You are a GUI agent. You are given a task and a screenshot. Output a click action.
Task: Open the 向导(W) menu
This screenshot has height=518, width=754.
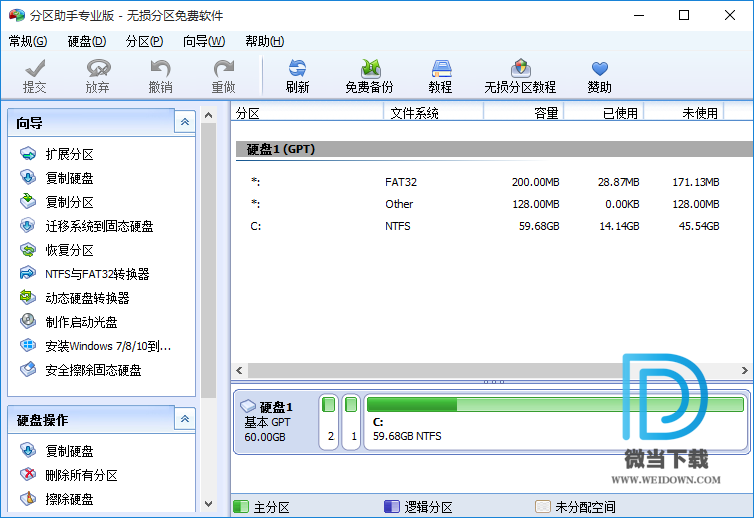click(204, 41)
